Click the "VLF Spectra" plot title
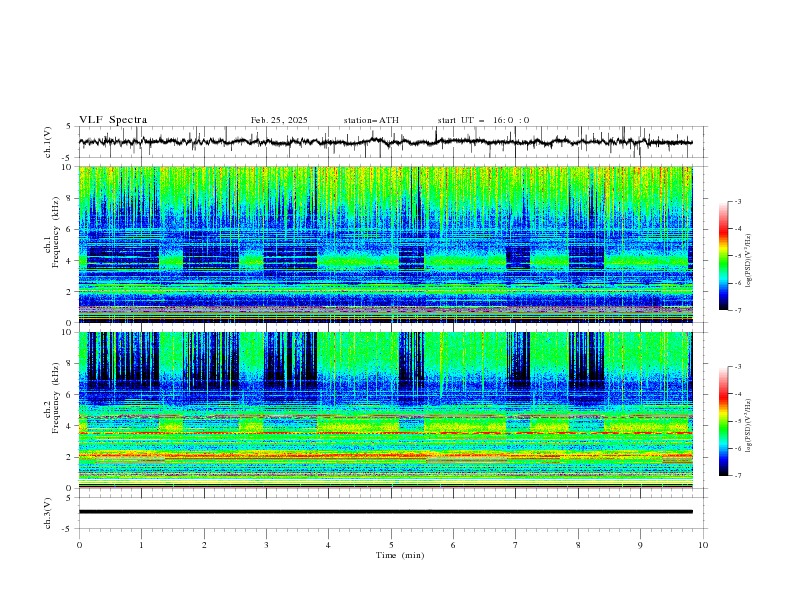Viewport: 792px width, 612px height. [113, 120]
